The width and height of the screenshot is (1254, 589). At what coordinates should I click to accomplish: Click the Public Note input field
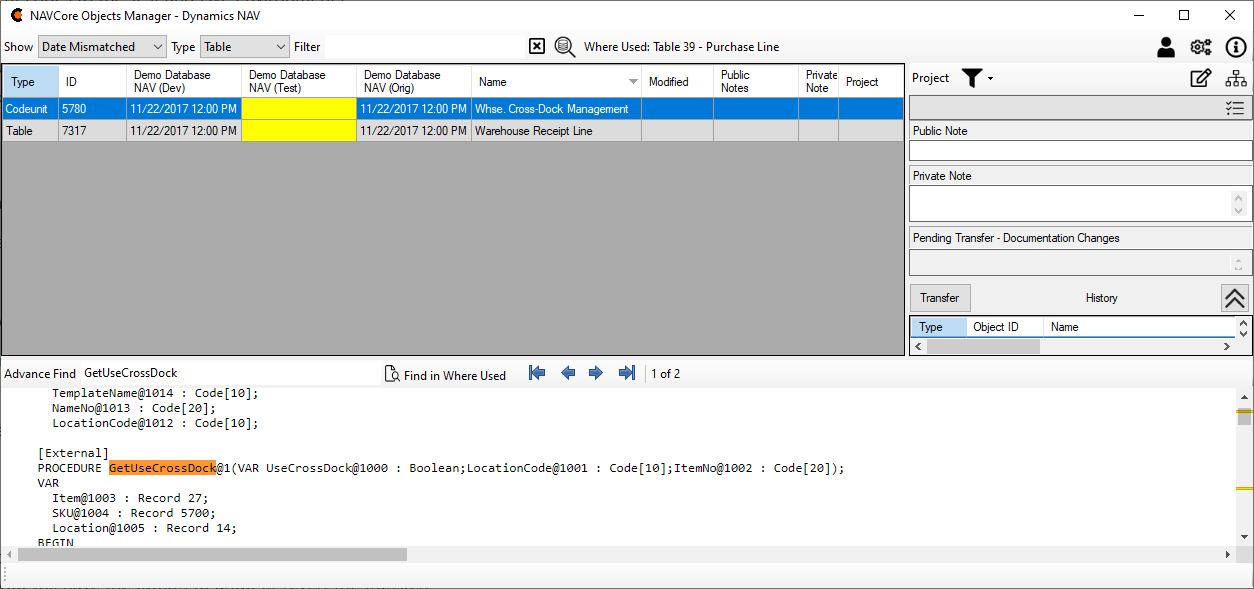point(1080,150)
